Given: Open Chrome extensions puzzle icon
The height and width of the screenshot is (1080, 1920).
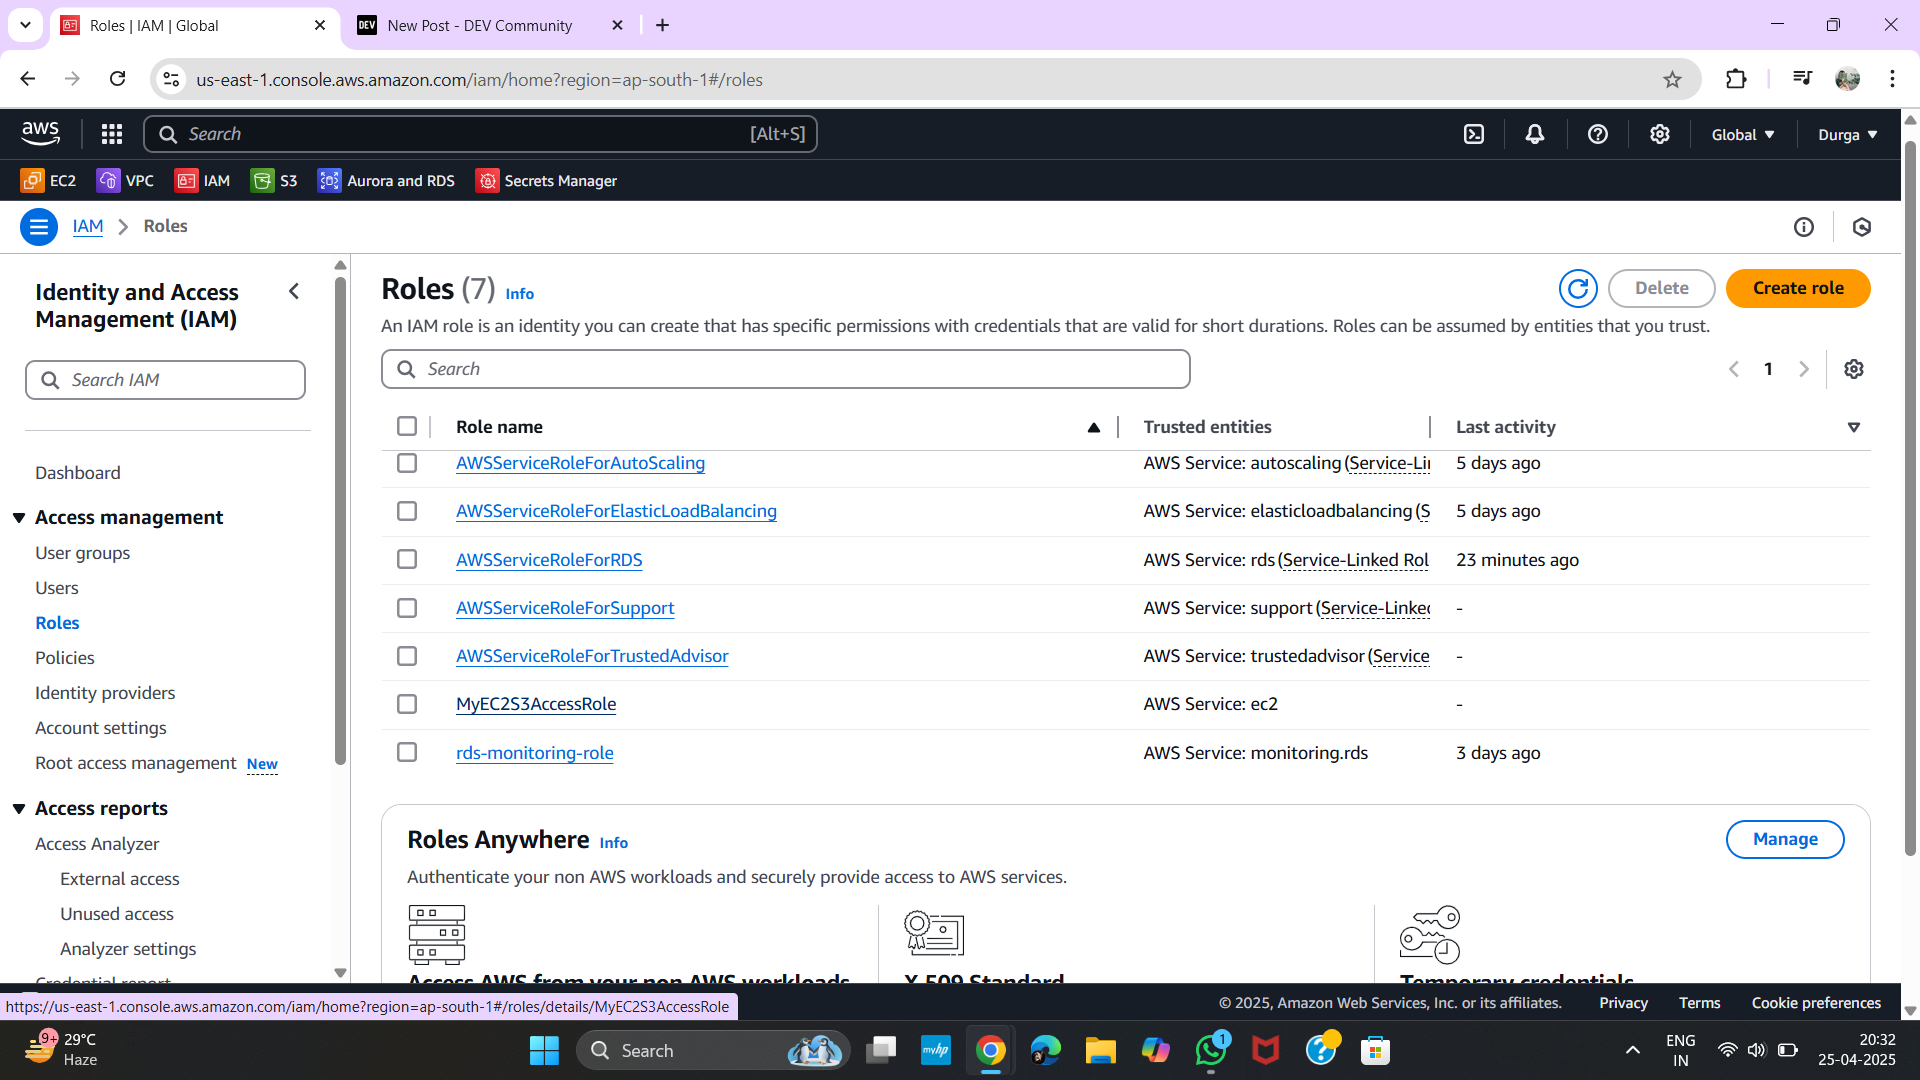Looking at the screenshot, I should pyautogui.click(x=1736, y=79).
